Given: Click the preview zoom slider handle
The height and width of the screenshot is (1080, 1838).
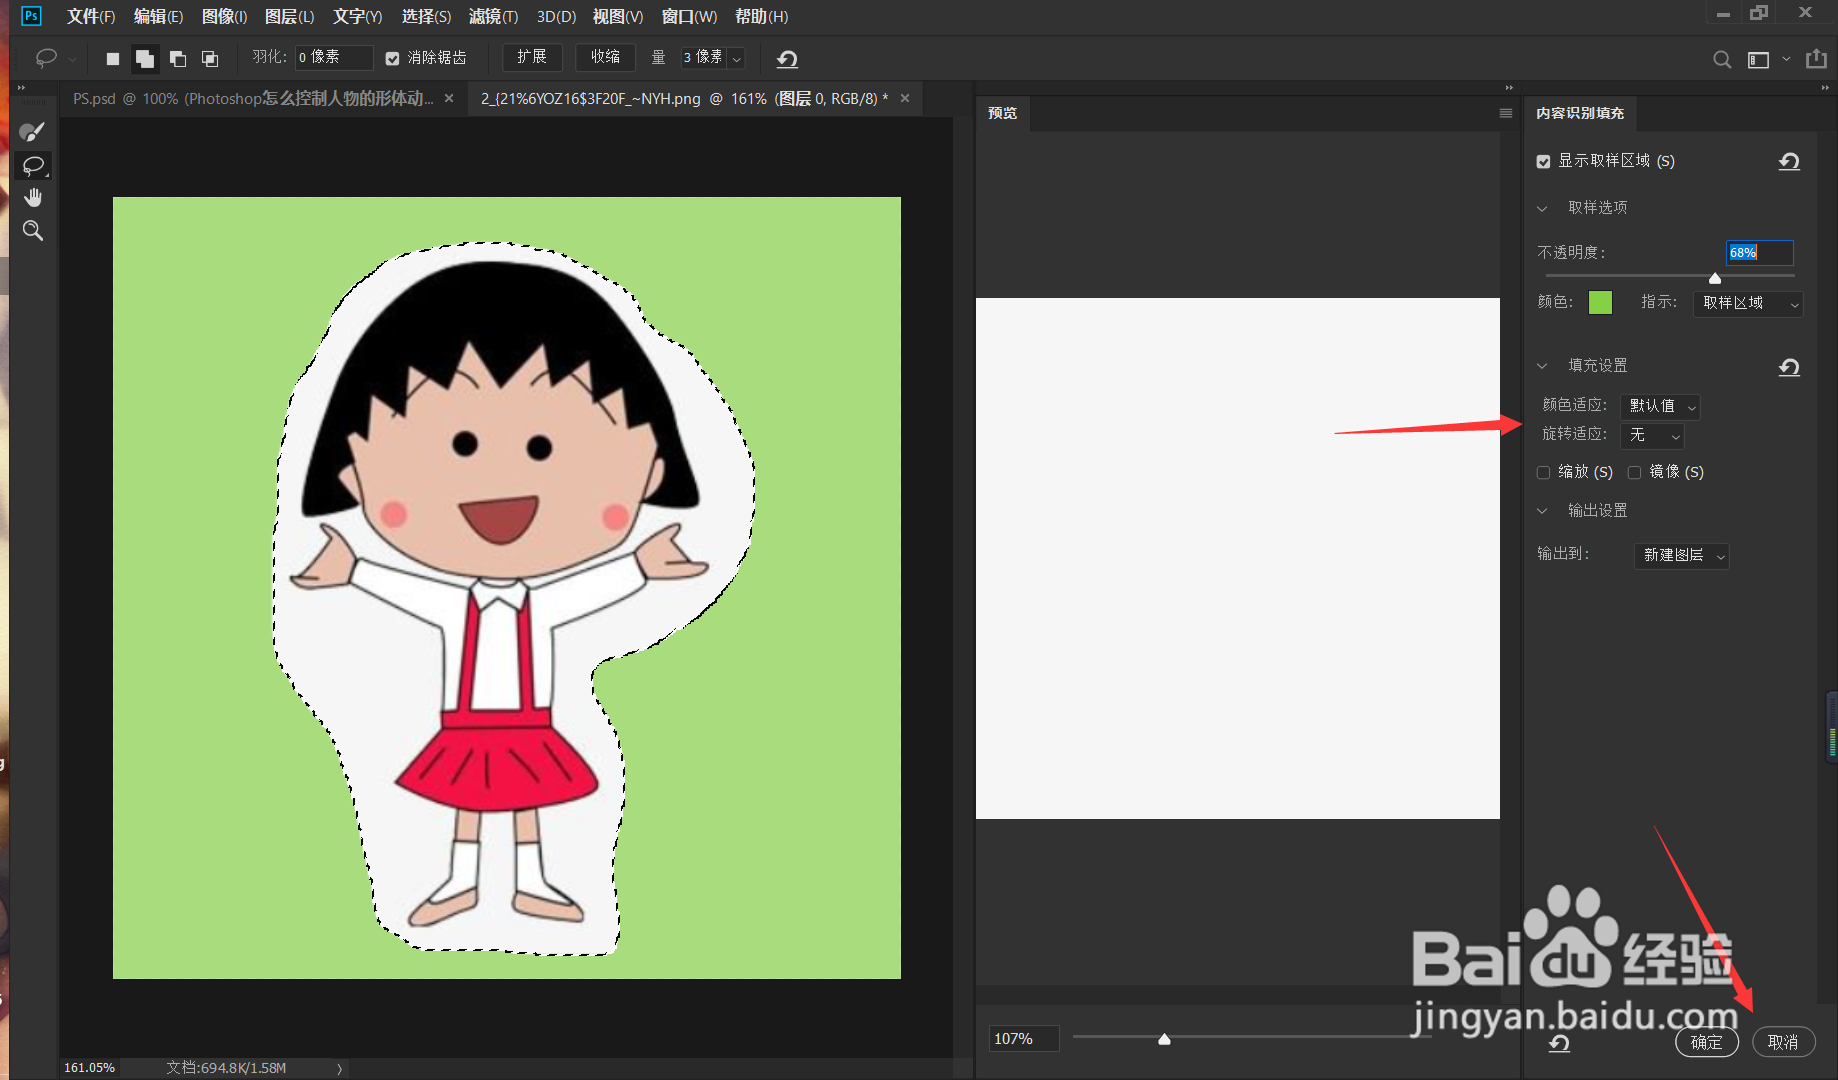Looking at the screenshot, I should coord(1164,1040).
